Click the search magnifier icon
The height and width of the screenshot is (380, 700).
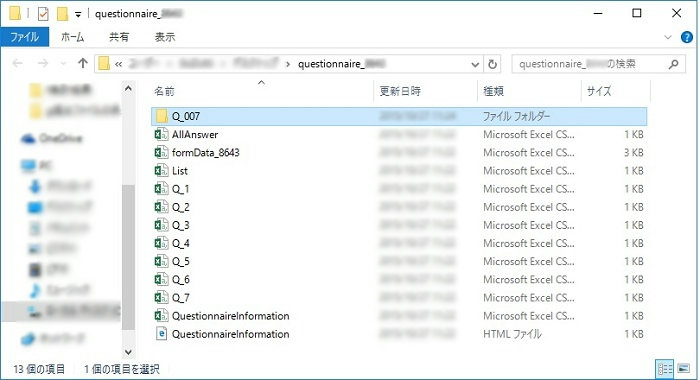tap(674, 64)
